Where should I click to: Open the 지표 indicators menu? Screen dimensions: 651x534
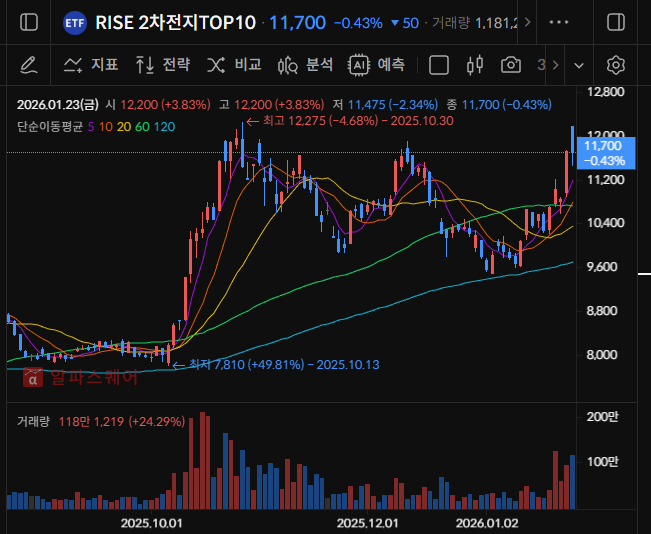91,65
